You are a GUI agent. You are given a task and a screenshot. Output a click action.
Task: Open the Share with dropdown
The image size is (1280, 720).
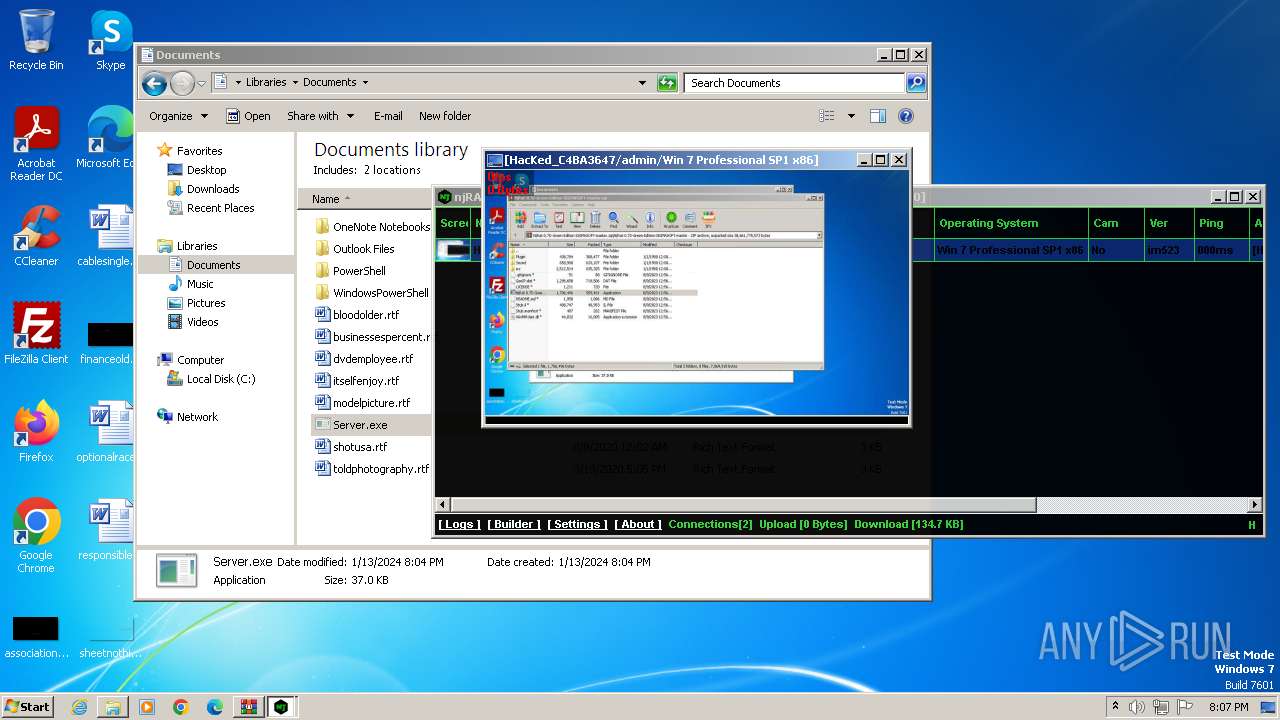point(320,116)
